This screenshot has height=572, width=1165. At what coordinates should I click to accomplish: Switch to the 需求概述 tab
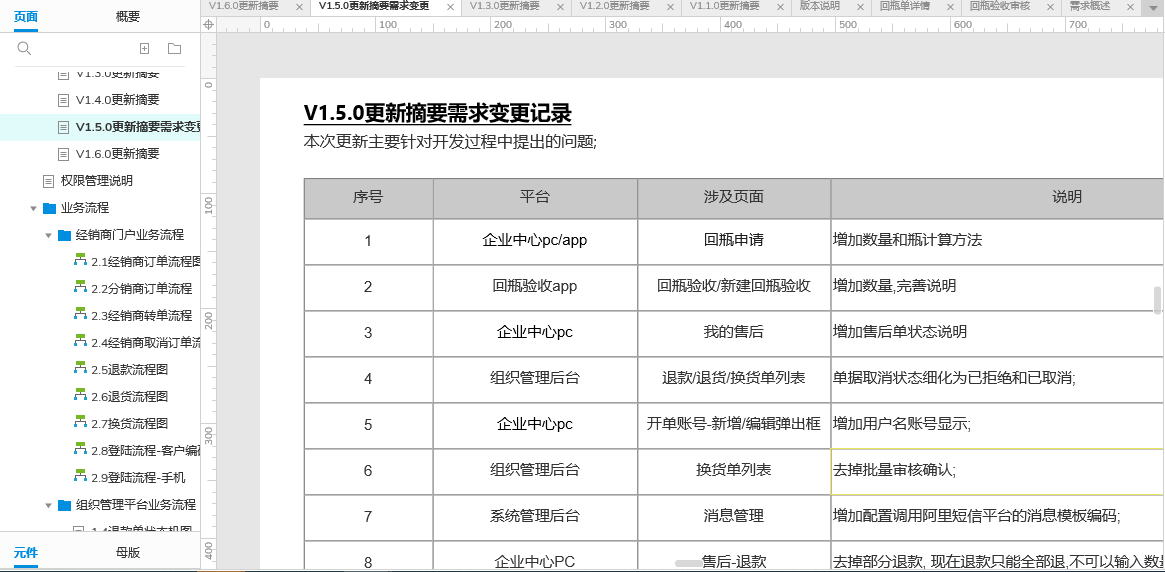tap(1090, 6)
